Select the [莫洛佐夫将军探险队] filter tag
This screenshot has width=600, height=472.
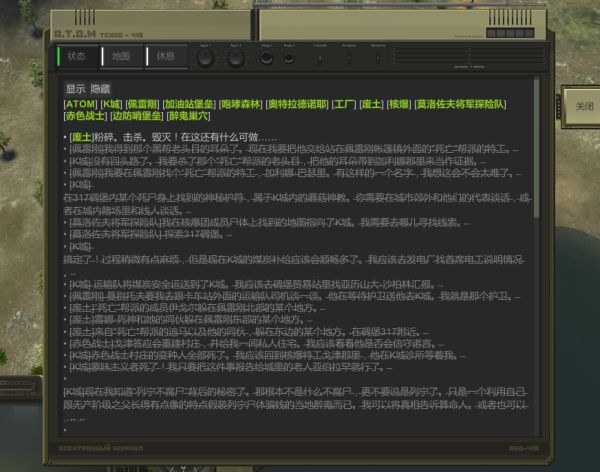pyautogui.click(x=460, y=104)
